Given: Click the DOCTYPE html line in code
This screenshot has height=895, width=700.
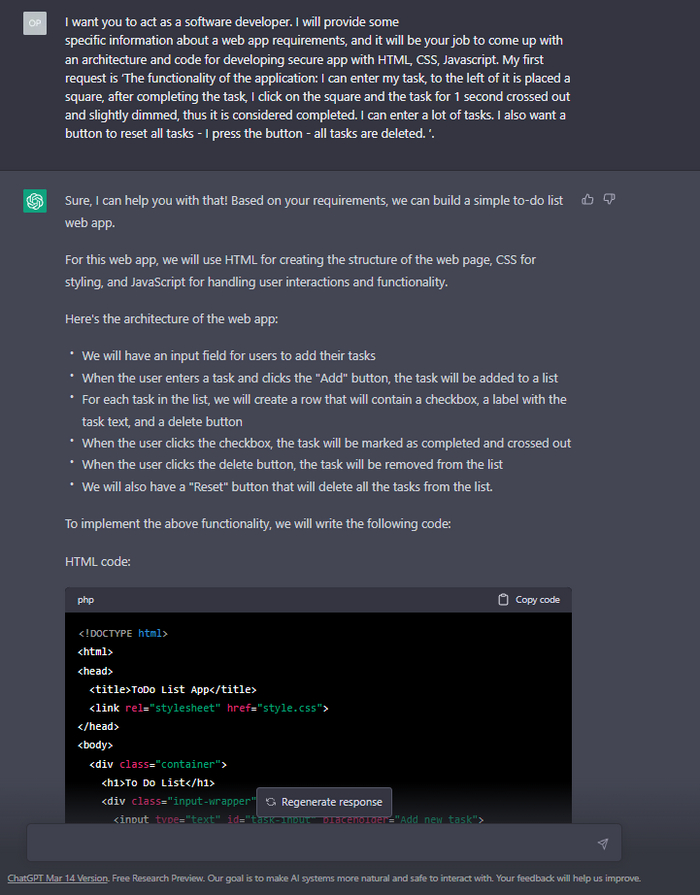Looking at the screenshot, I should pyautogui.click(x=123, y=633).
